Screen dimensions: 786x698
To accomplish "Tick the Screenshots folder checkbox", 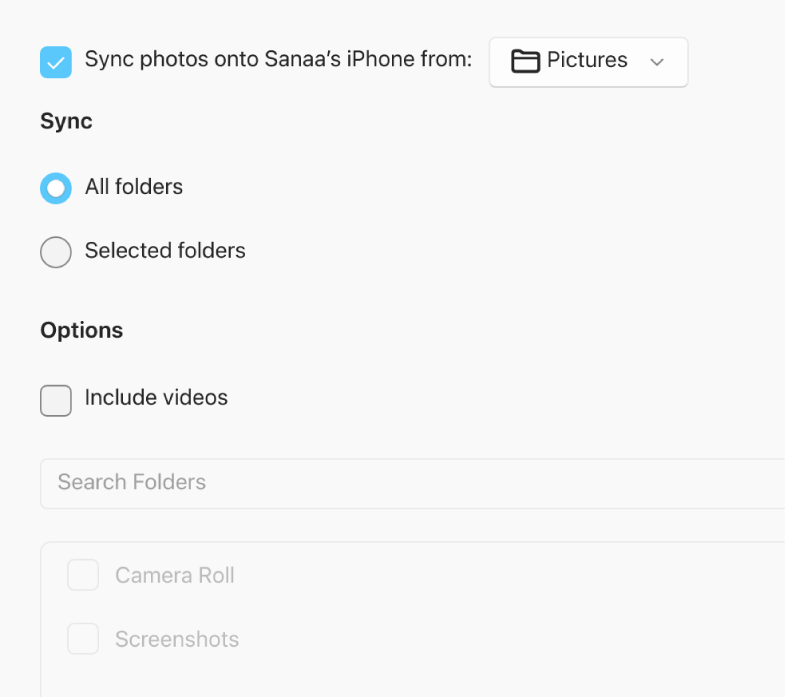I will click(83, 639).
